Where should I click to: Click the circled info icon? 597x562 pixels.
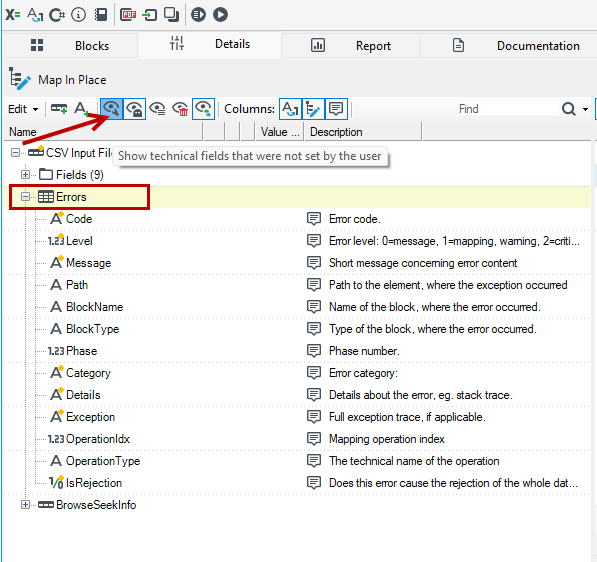click(x=79, y=15)
